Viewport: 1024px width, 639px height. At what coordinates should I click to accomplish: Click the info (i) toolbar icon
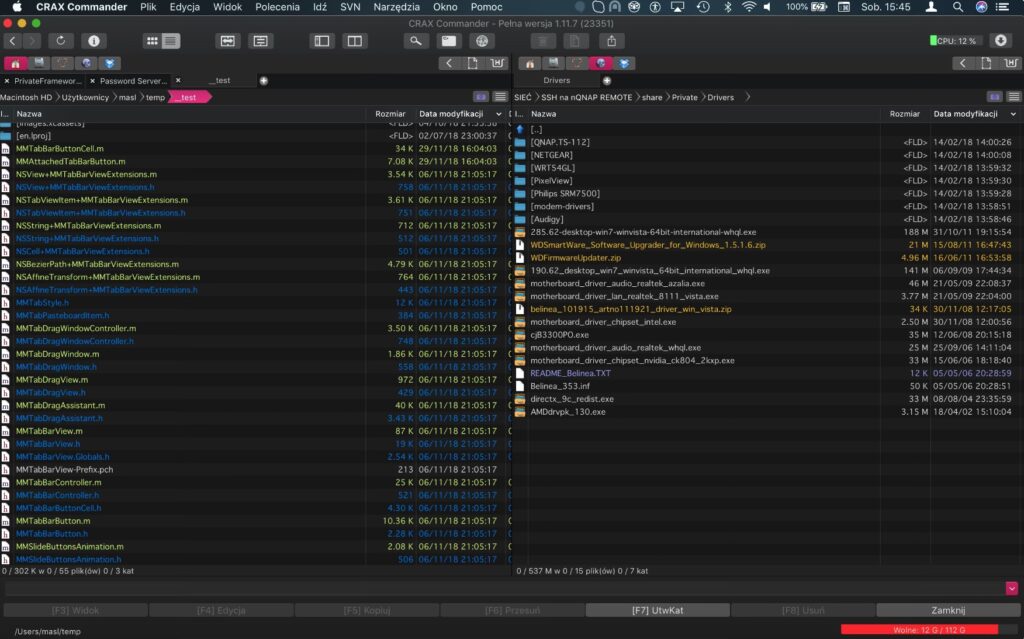[92, 41]
